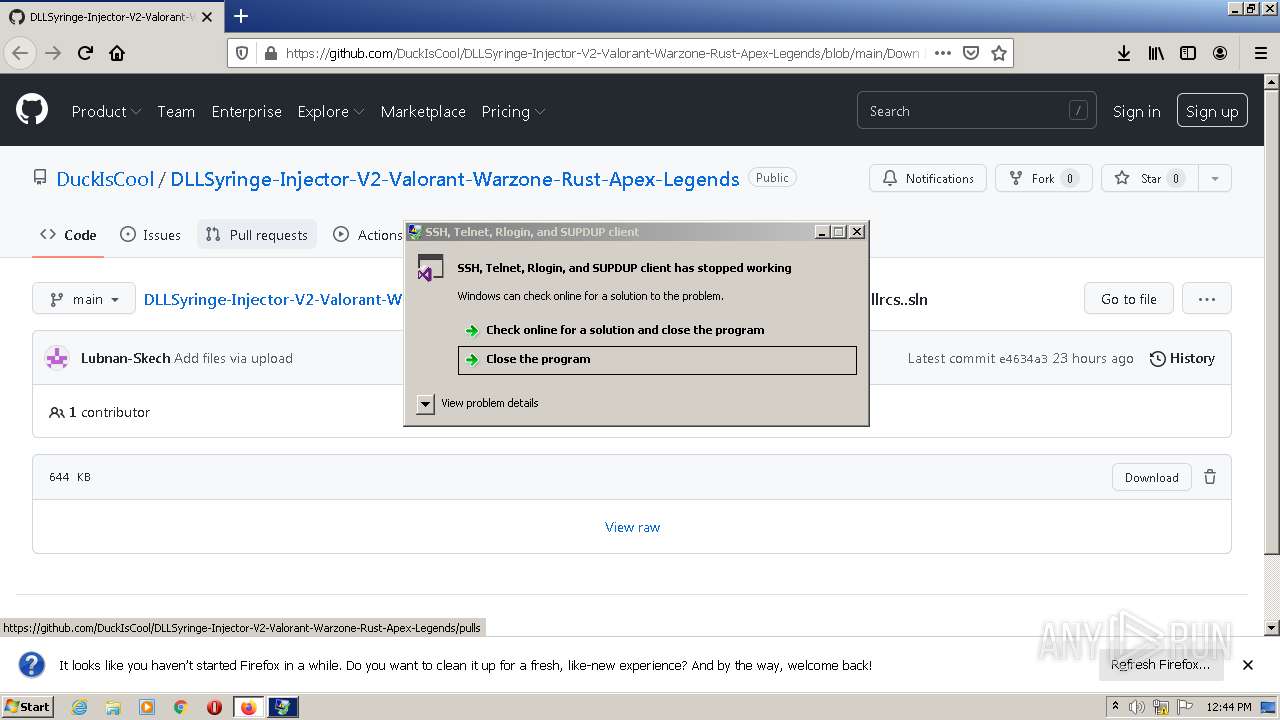The image size is (1280, 720).
Task: Open Firefox account icon
Action: pyautogui.click(x=1220, y=53)
